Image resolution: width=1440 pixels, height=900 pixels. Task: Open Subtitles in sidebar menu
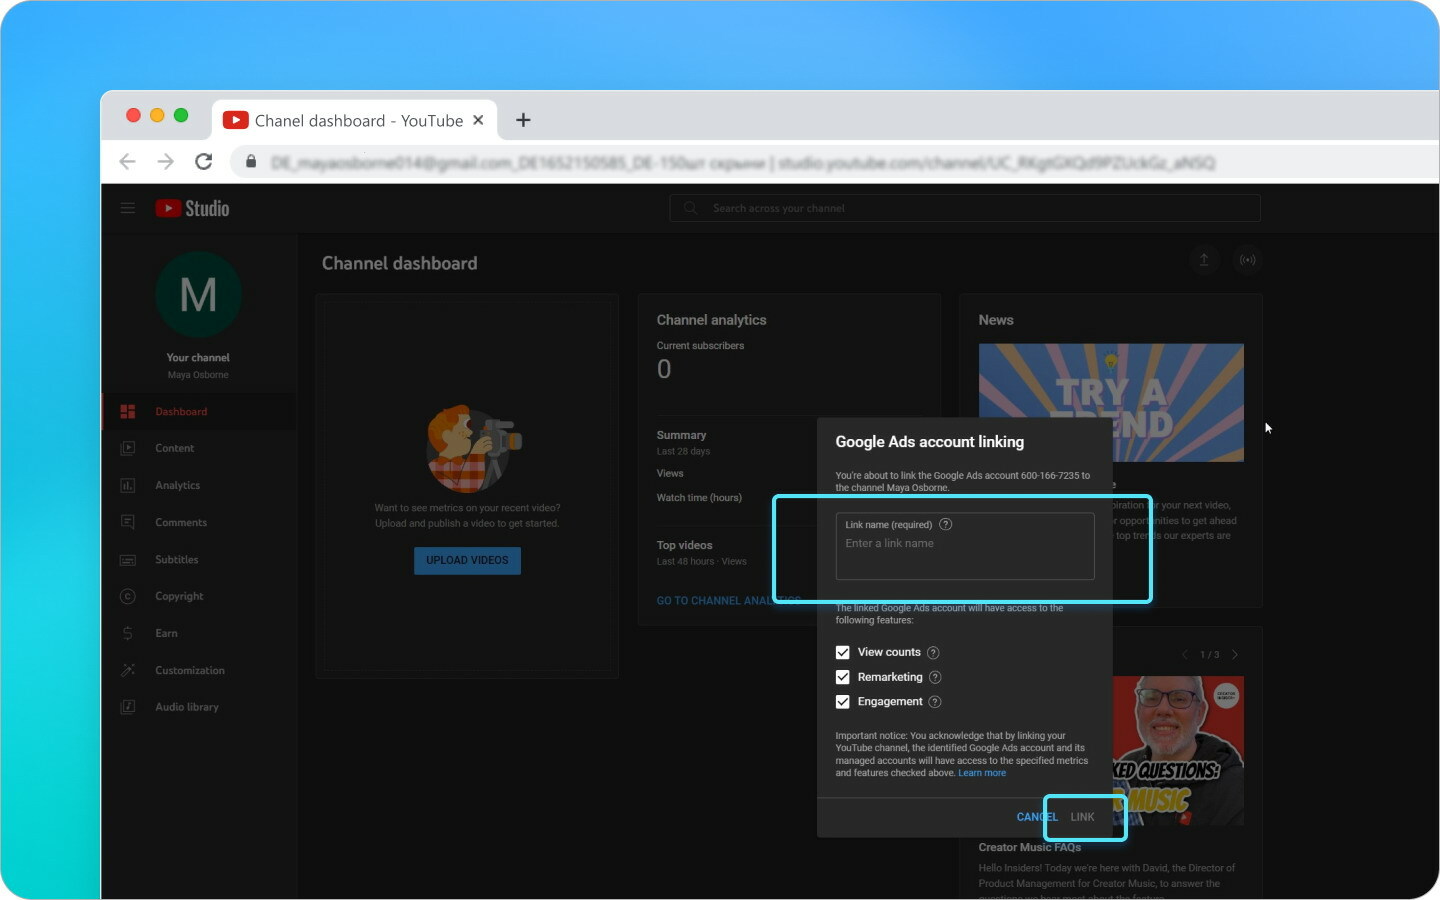pyautogui.click(x=199, y=560)
